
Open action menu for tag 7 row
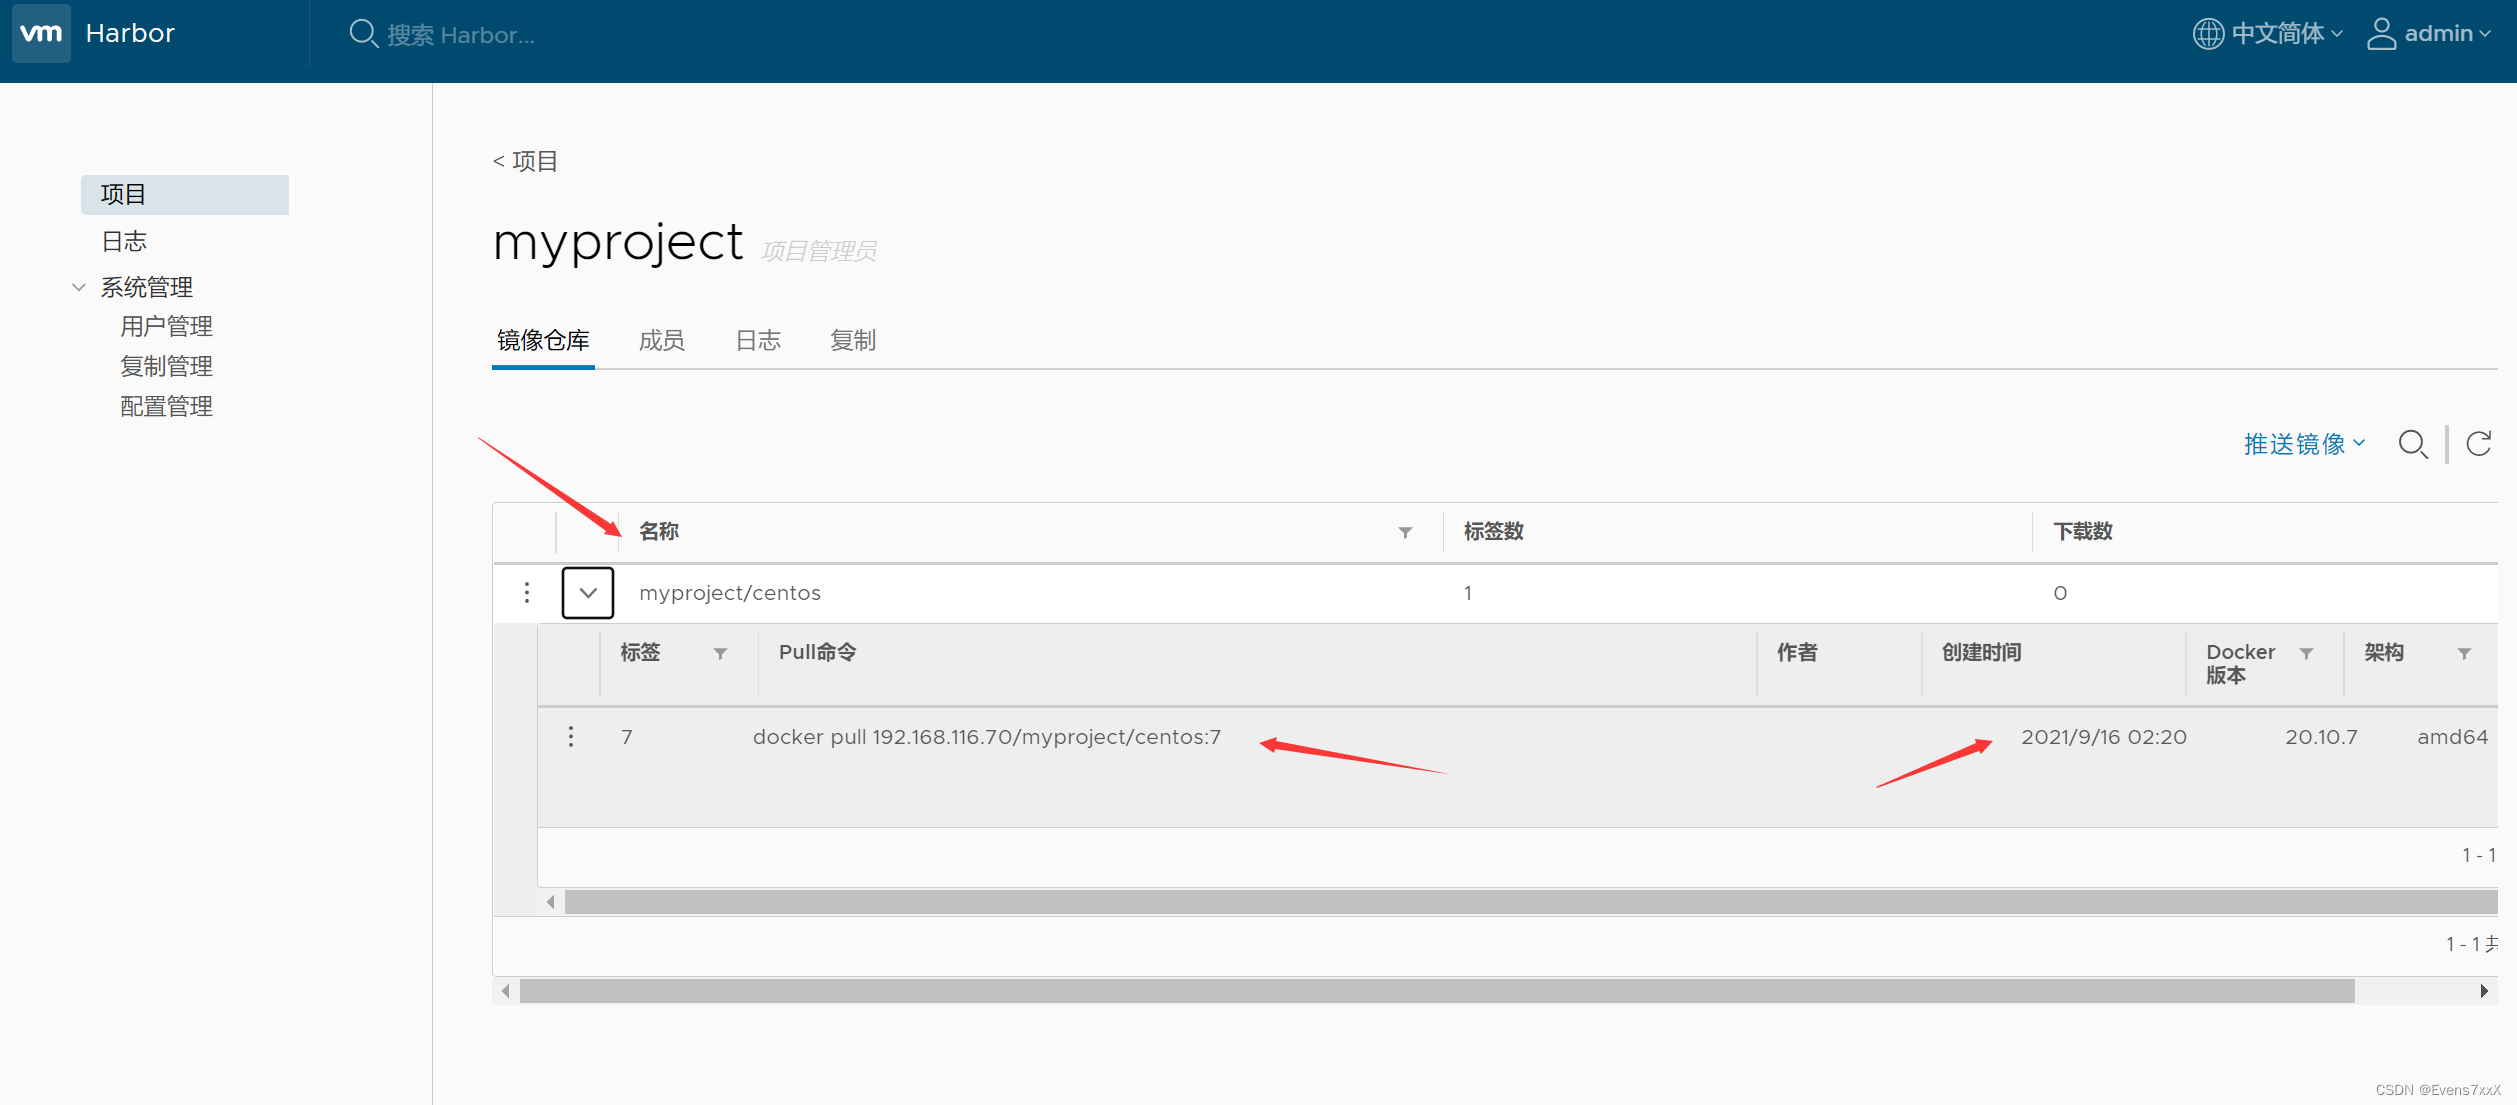[571, 737]
